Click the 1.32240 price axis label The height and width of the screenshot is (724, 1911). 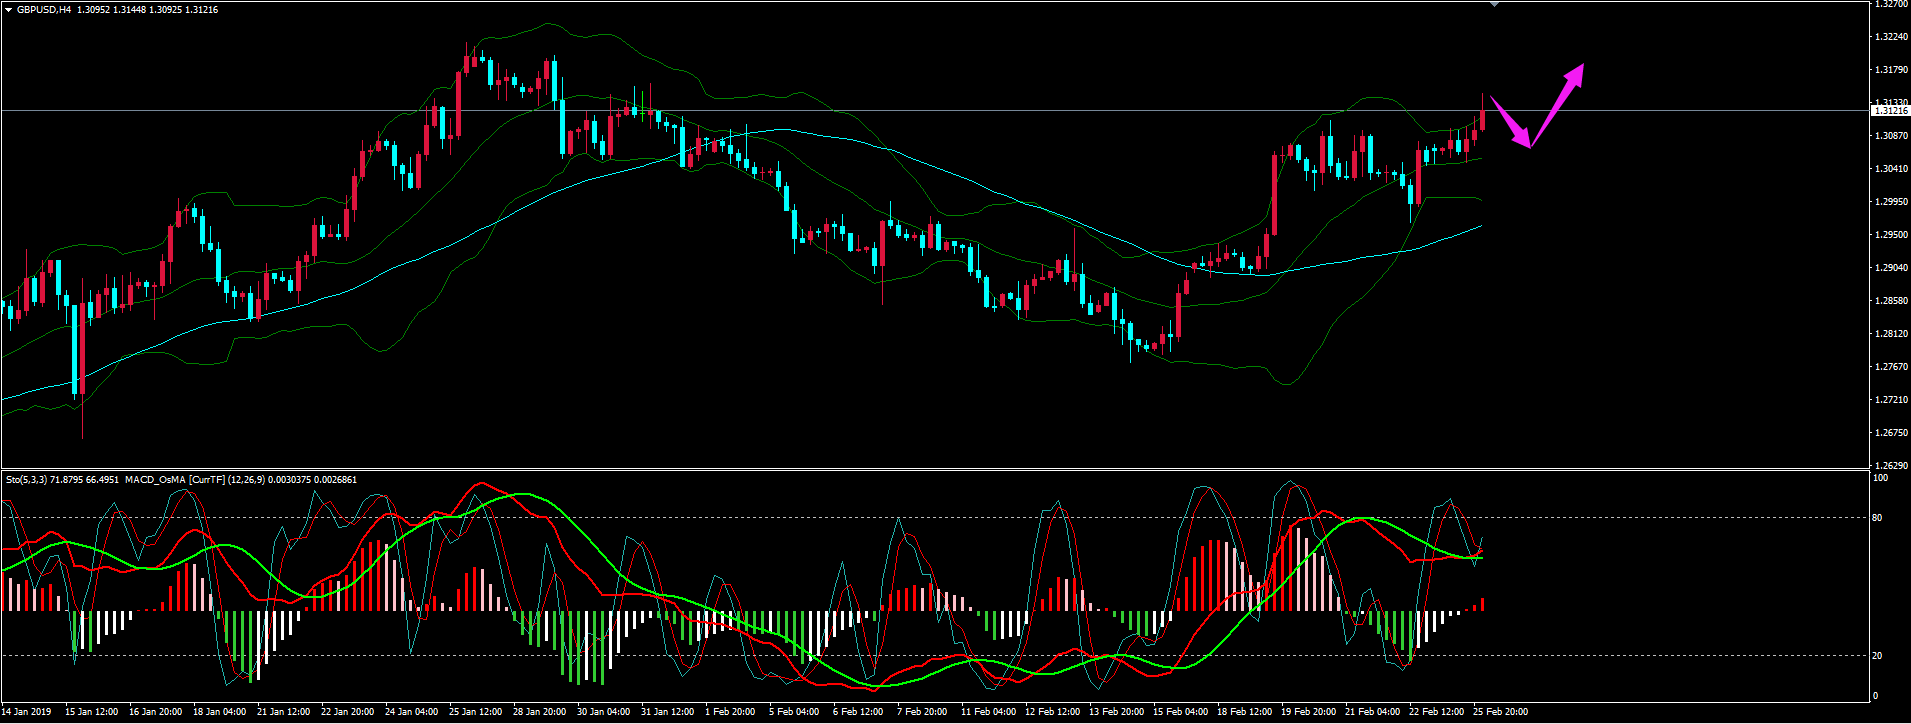(x=1890, y=37)
